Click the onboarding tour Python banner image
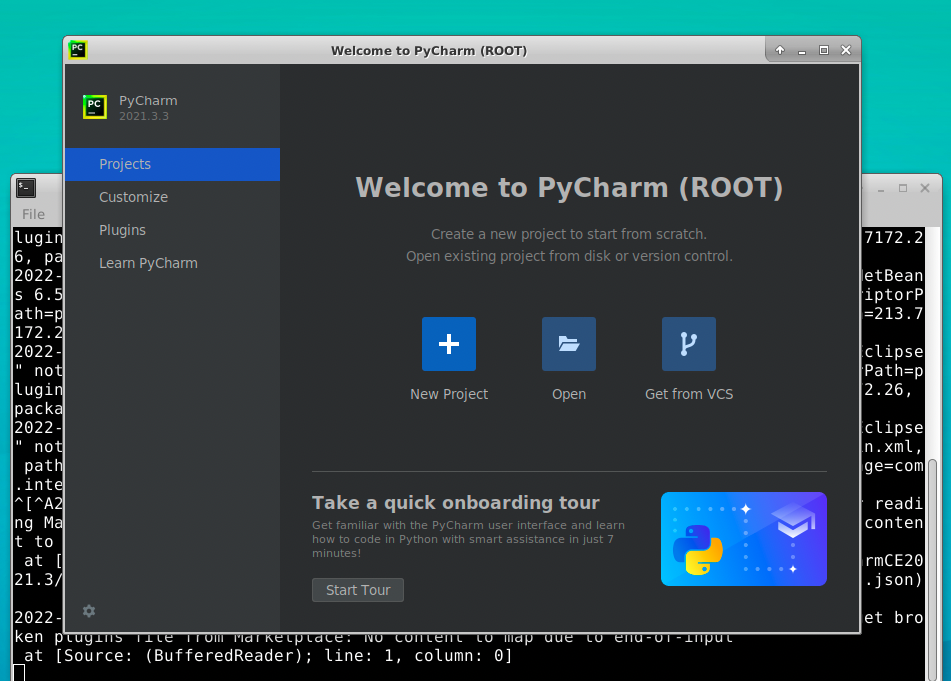Image resolution: width=951 pixels, height=681 pixels. click(744, 539)
